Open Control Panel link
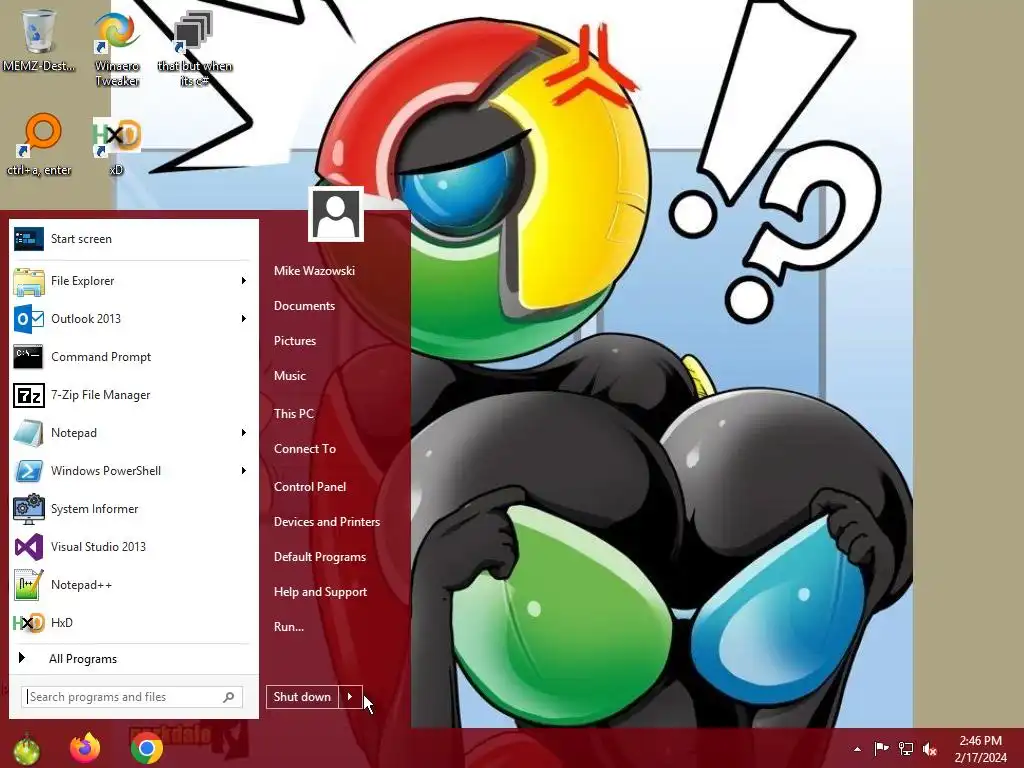 (310, 487)
